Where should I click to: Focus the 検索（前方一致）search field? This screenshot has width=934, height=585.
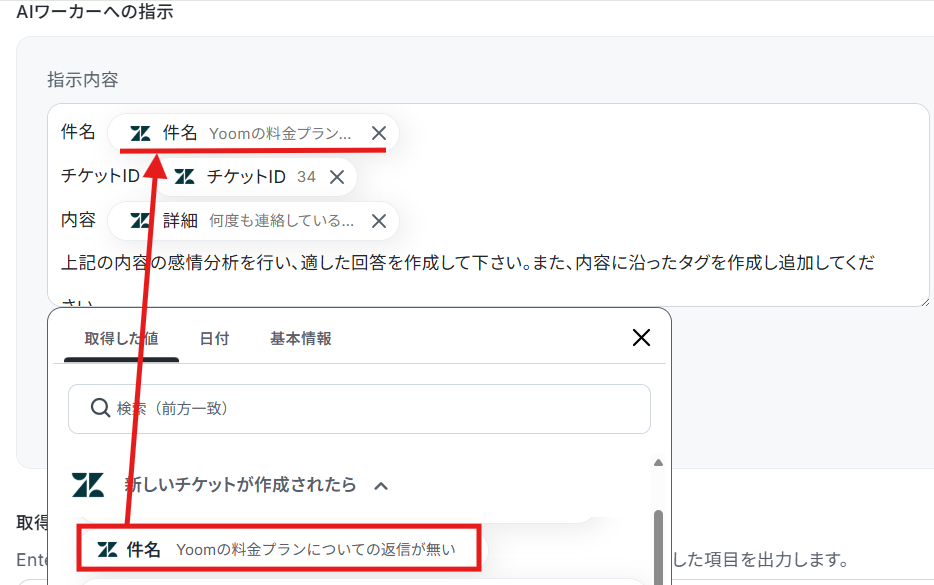(359, 409)
